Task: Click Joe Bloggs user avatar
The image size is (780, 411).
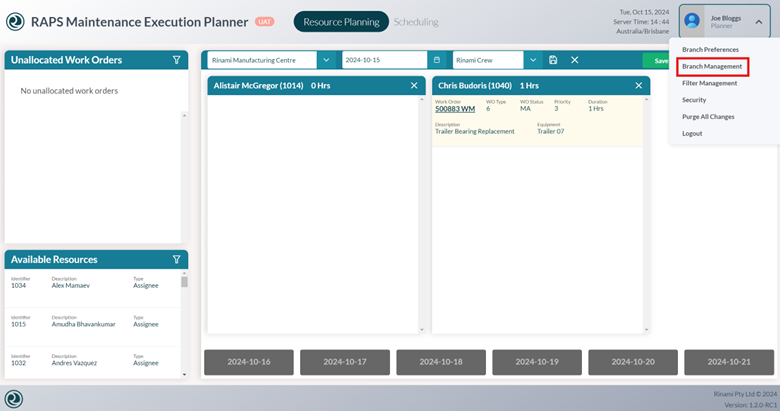Action: point(692,21)
